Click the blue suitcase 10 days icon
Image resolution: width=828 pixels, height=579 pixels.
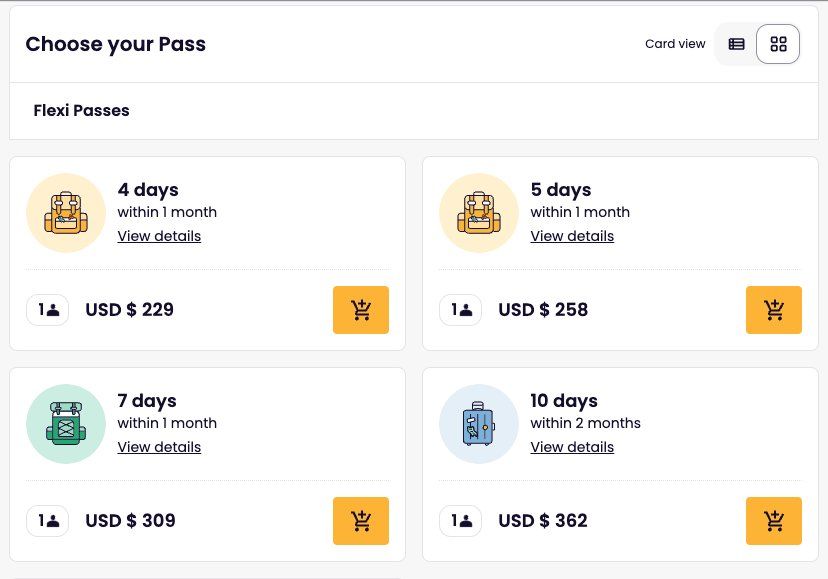[x=479, y=424]
